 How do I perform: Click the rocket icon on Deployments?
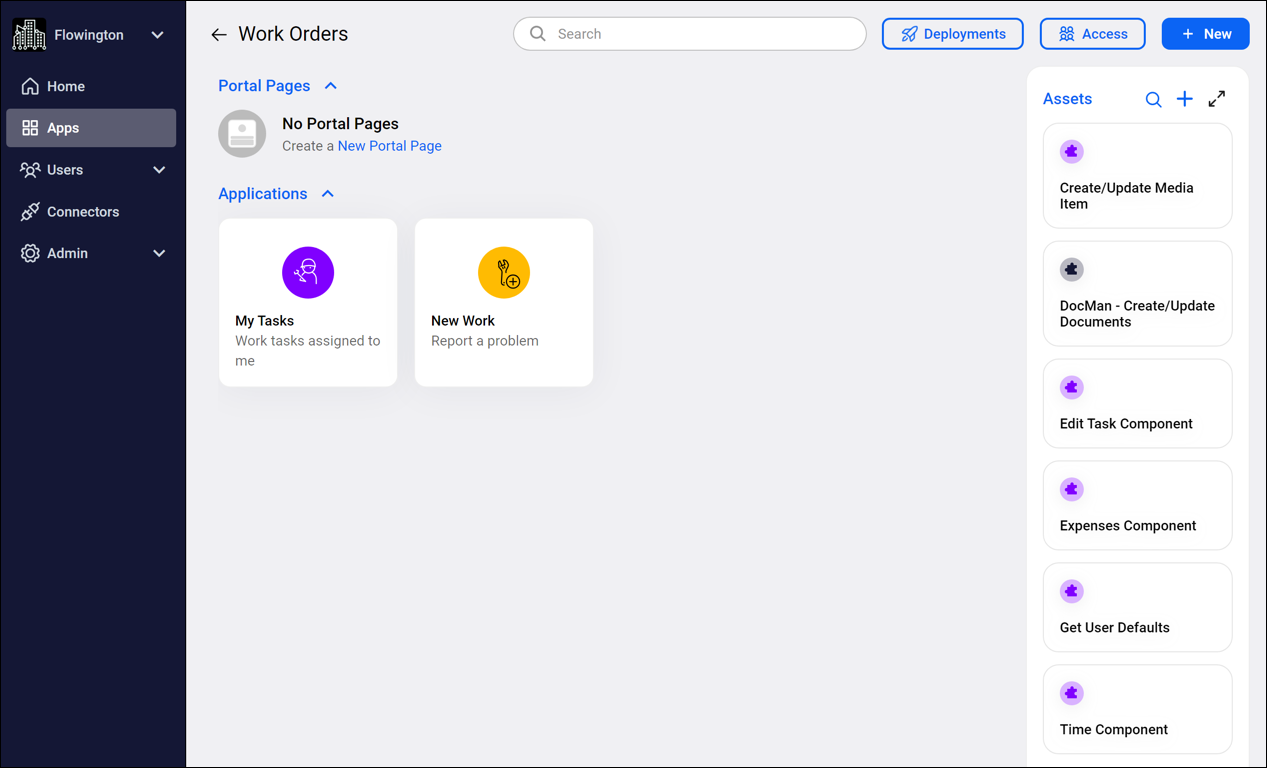[x=909, y=34]
